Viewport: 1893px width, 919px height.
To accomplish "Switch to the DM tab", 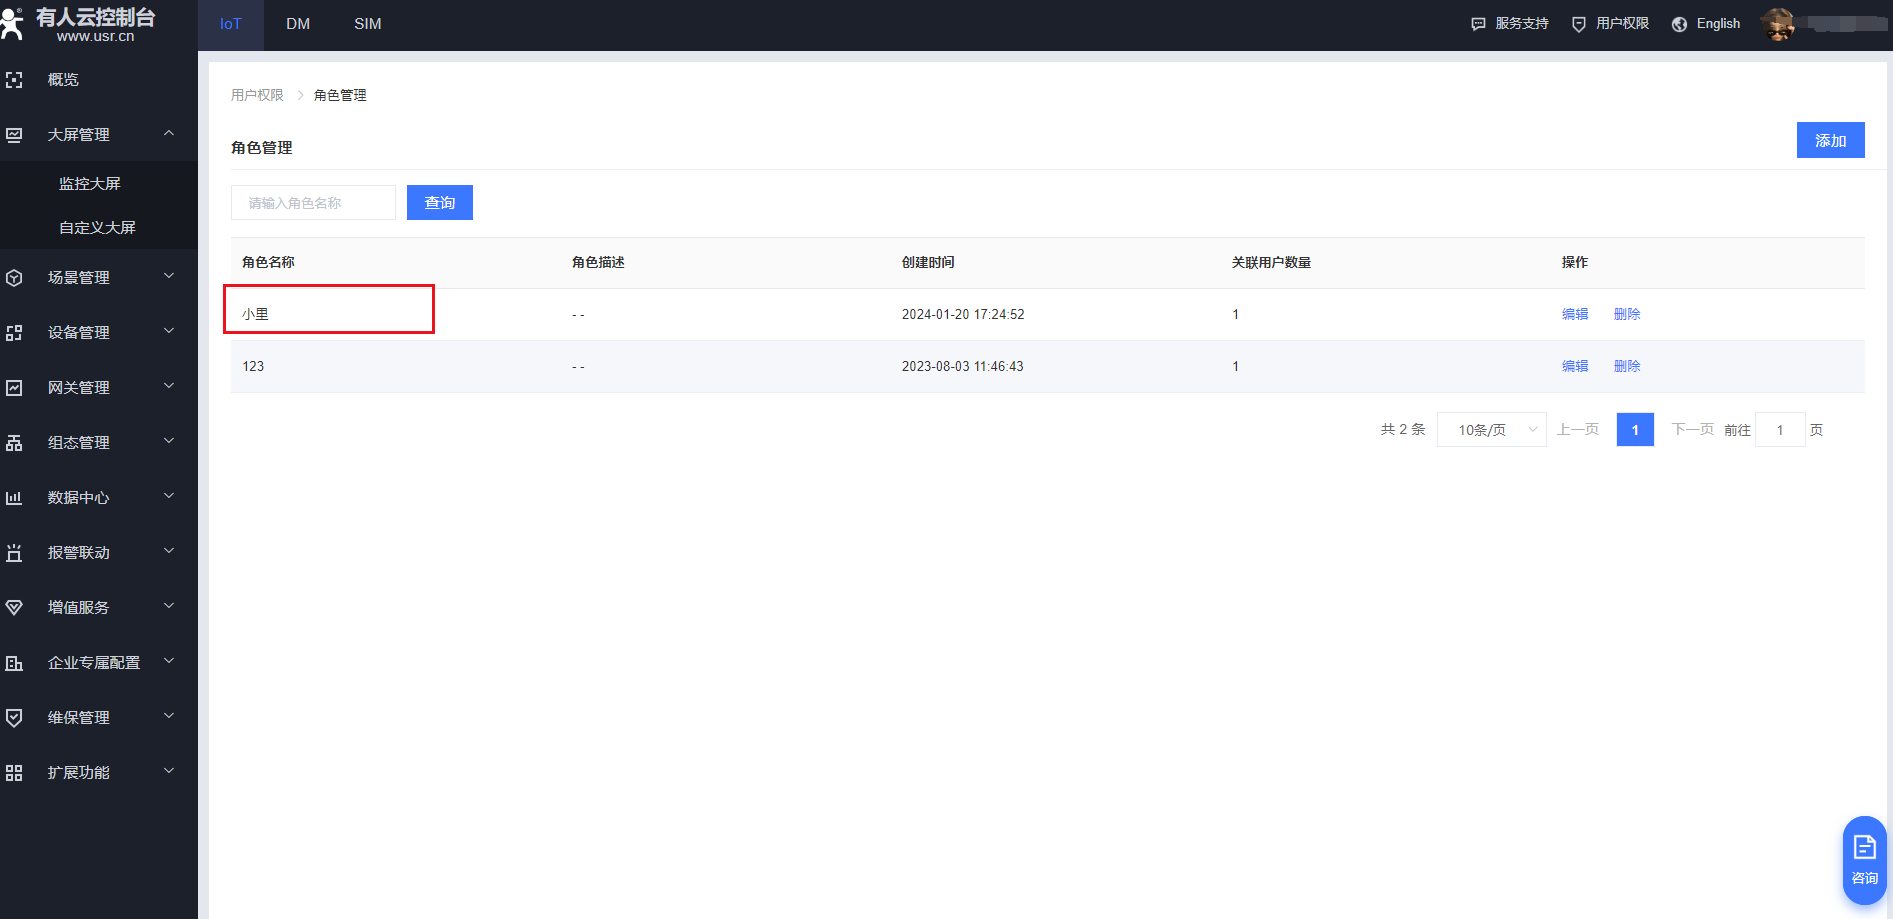I will (298, 24).
